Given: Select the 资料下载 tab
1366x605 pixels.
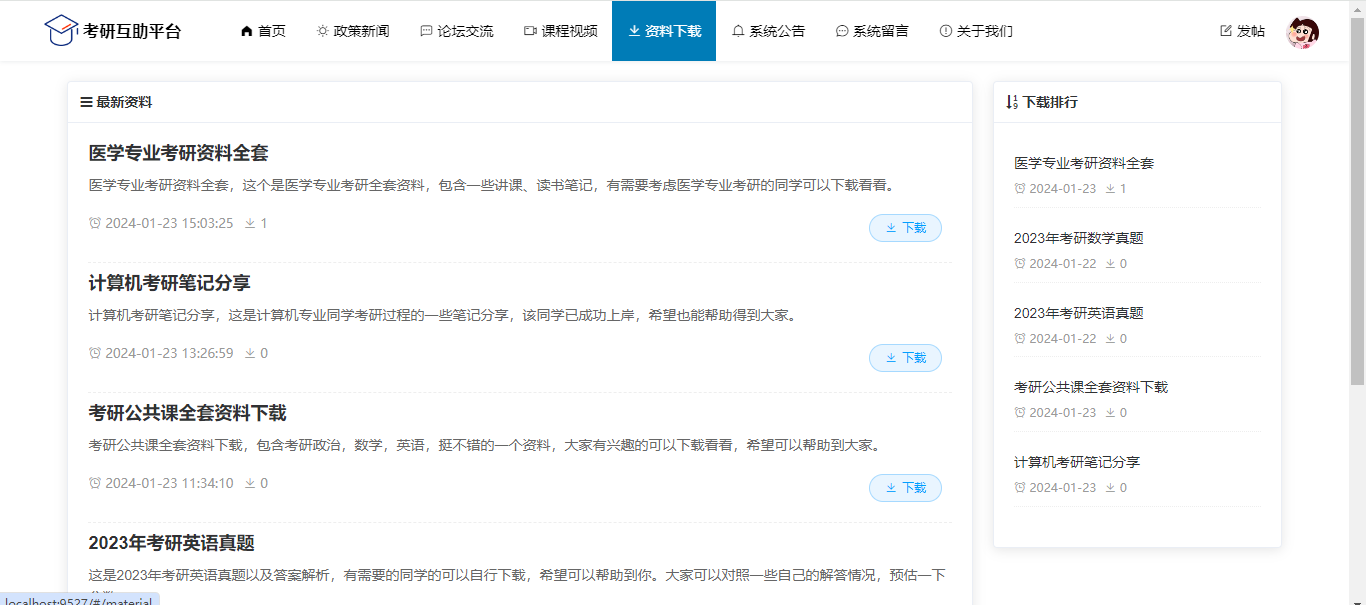Looking at the screenshot, I should point(664,31).
